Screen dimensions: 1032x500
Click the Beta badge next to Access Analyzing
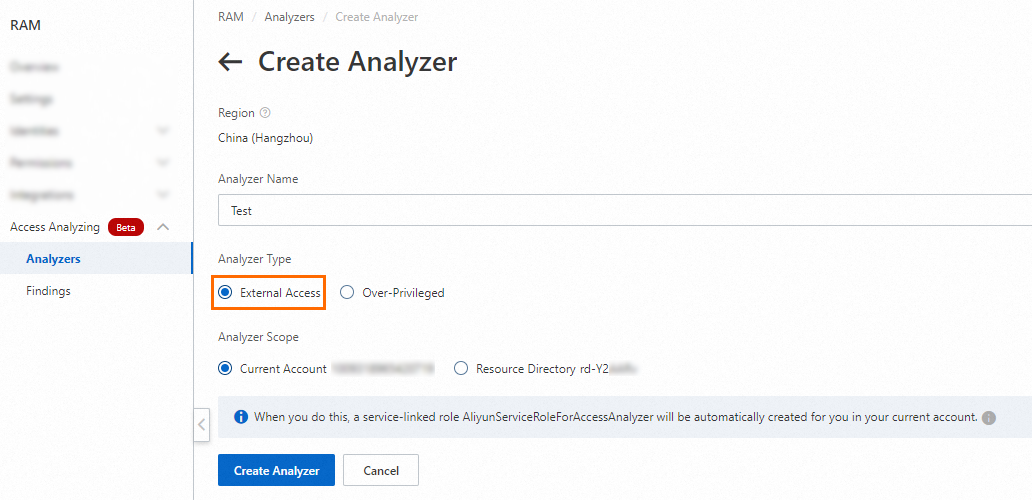(126, 227)
